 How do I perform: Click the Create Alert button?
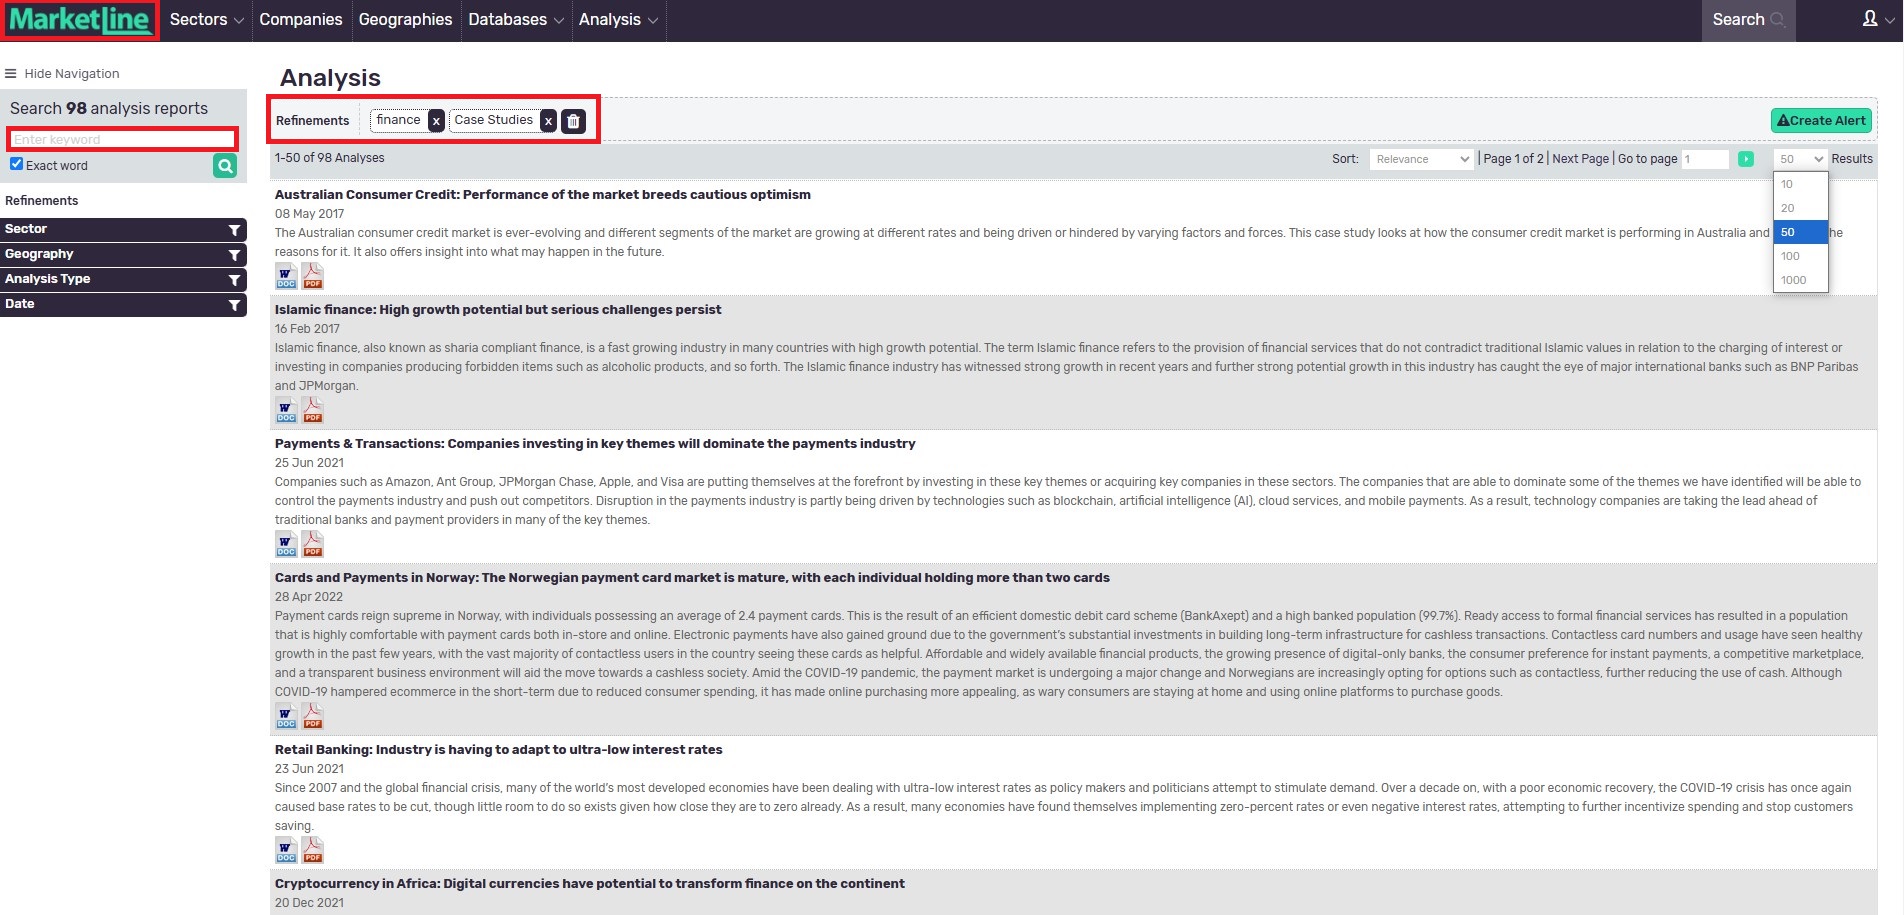pos(1821,121)
